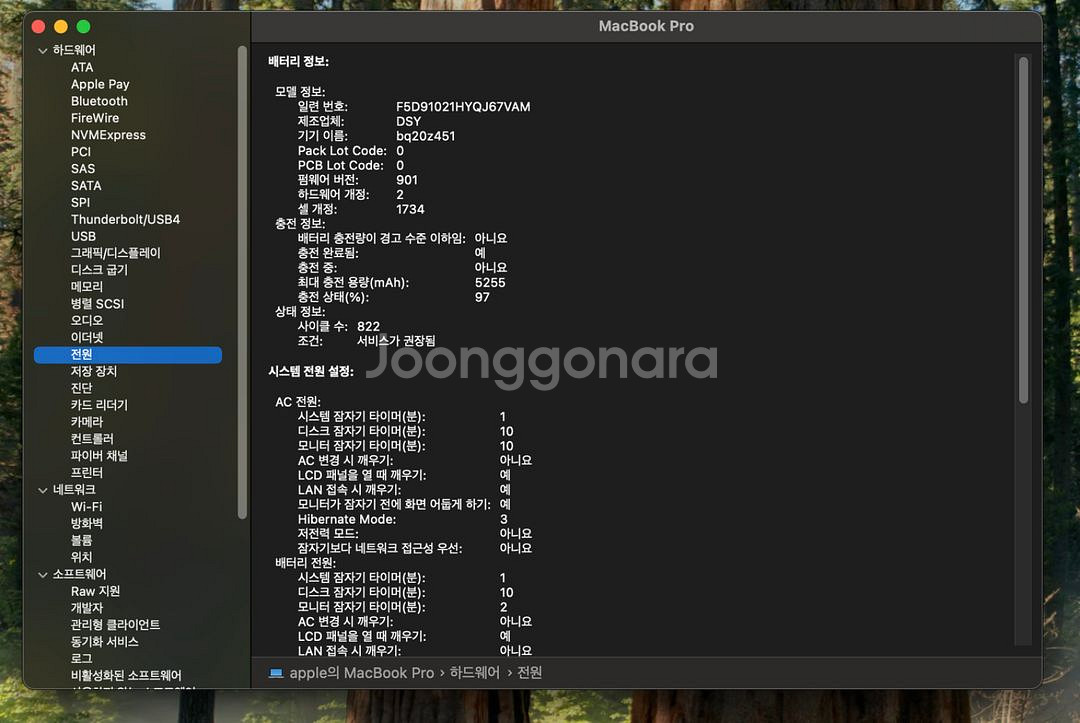Open Apple Pay in sidebar
This screenshot has height=723, width=1080.
pyautogui.click(x=100, y=84)
